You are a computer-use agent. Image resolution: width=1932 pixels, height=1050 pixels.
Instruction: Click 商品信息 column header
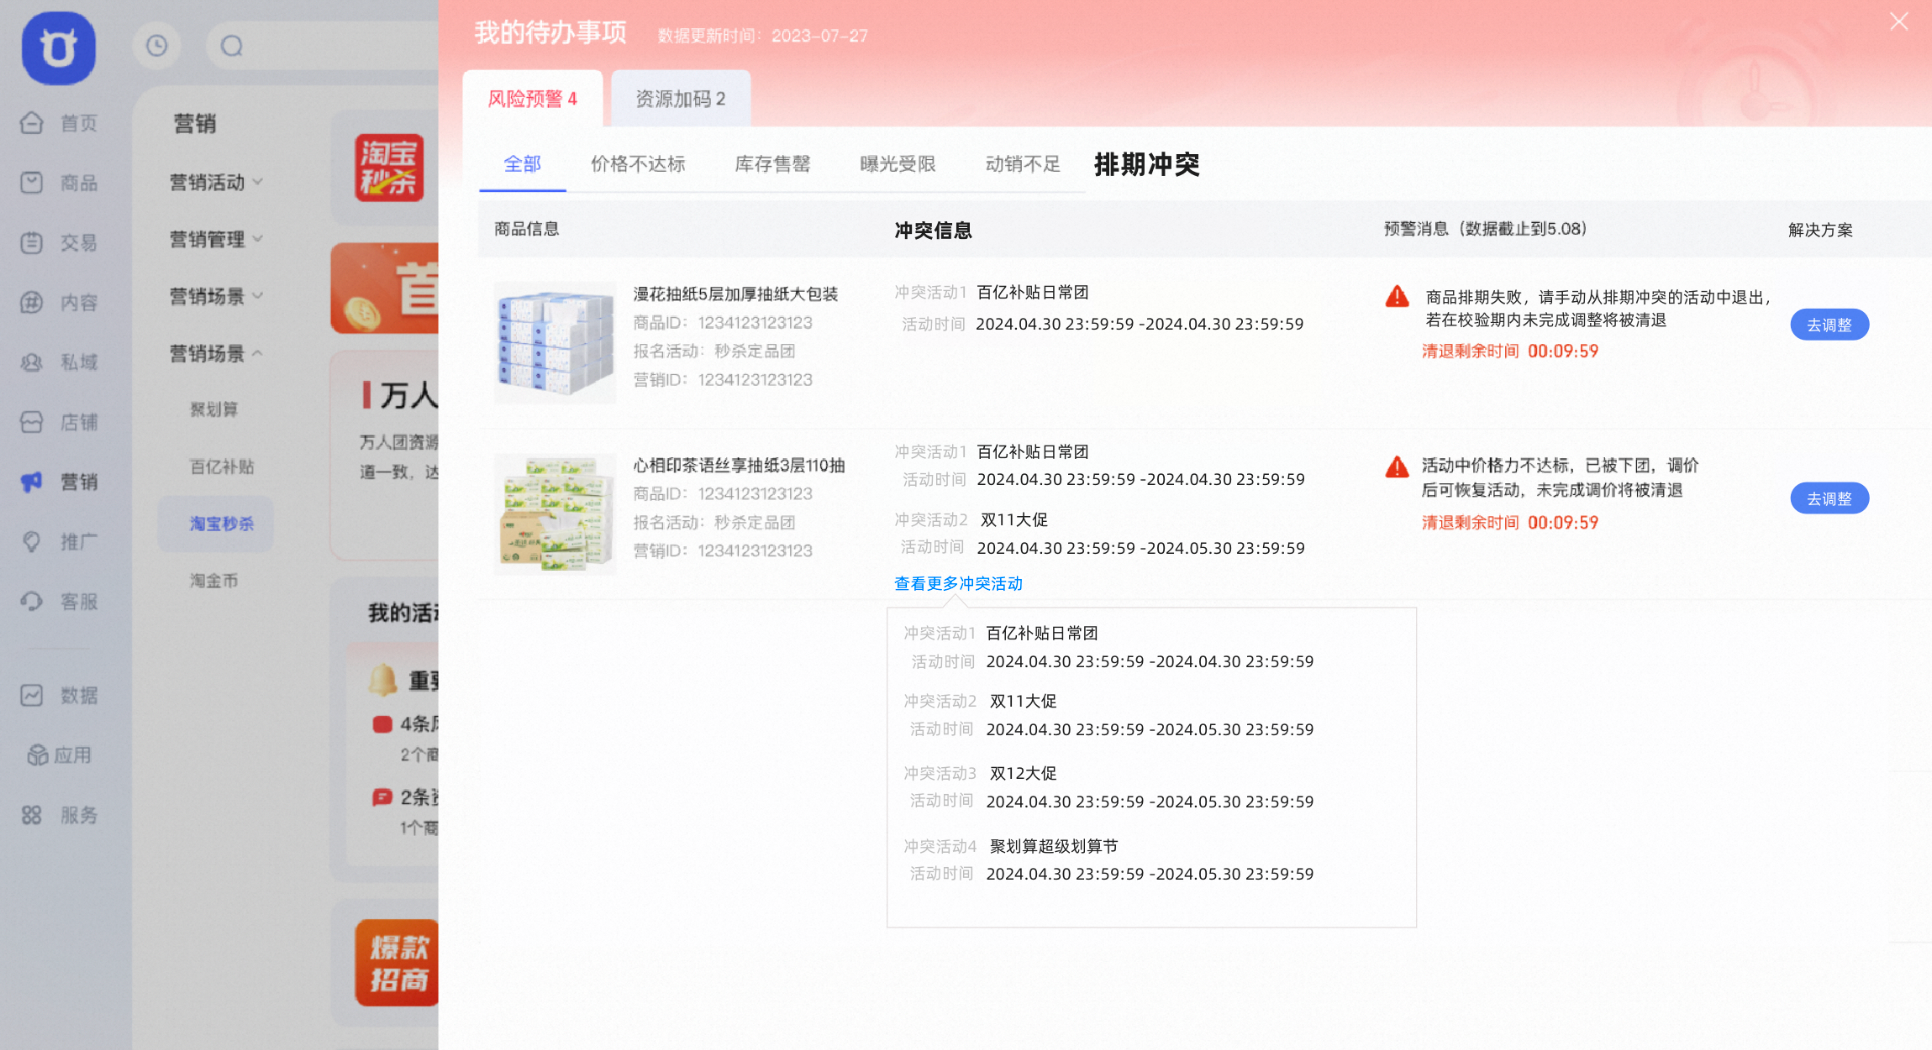(x=527, y=229)
